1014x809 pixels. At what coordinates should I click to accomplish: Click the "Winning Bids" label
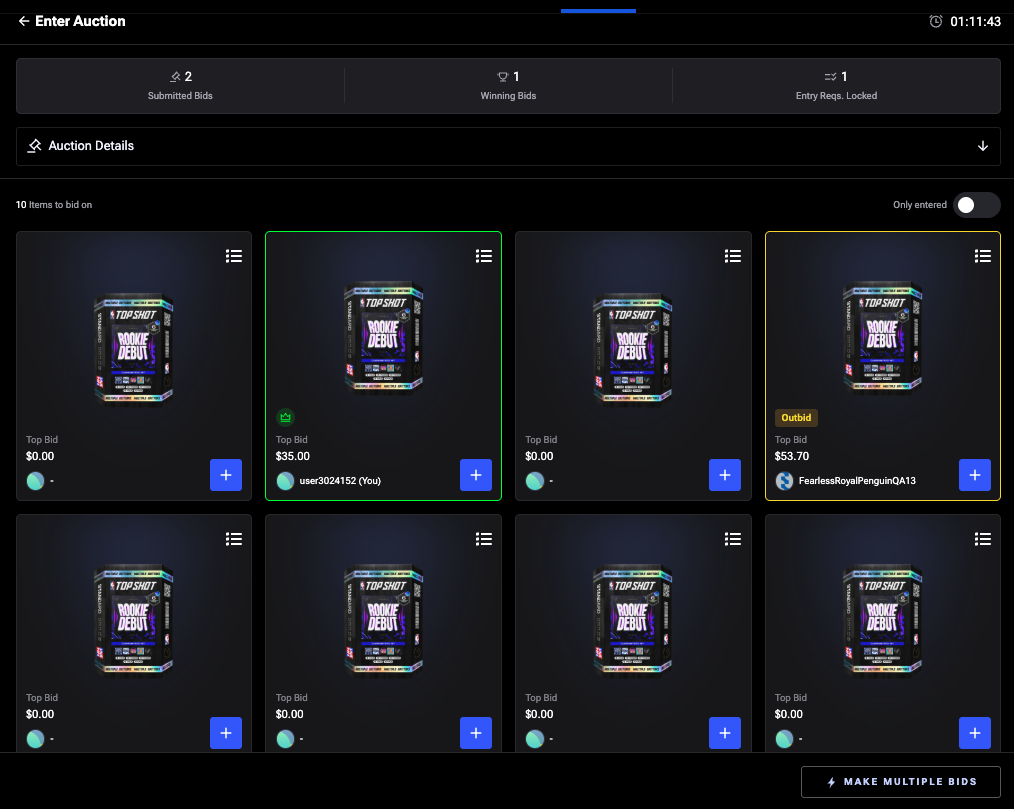click(508, 96)
